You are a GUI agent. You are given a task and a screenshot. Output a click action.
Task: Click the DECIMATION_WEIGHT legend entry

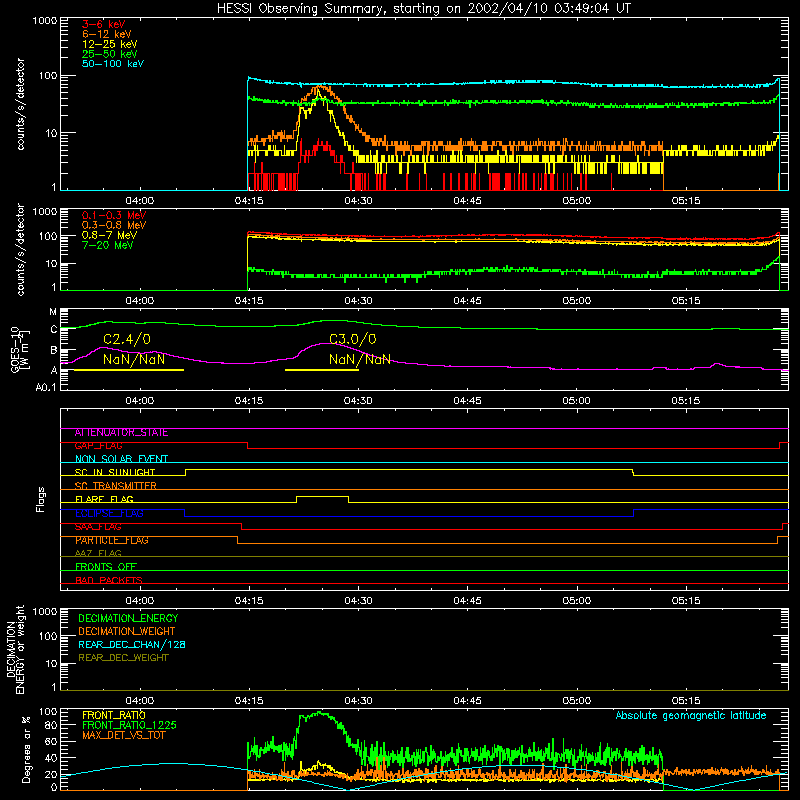point(127,631)
